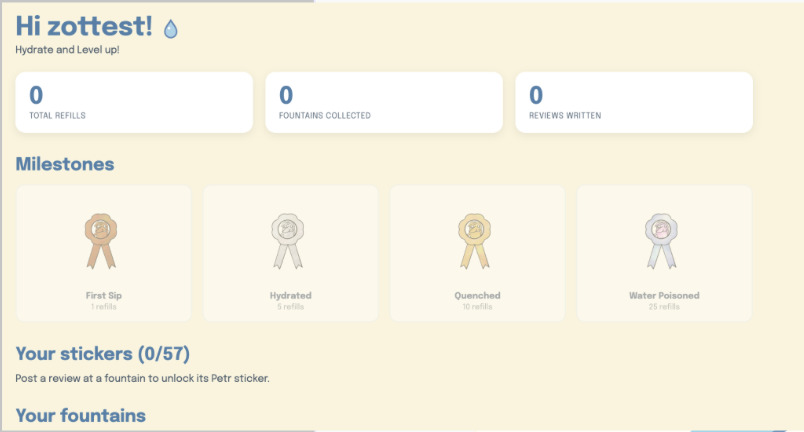Select the Water Poisoned ribbon badge

pyautogui.click(x=661, y=241)
